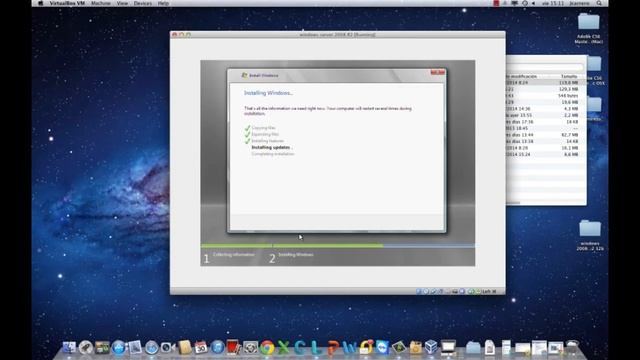The height and width of the screenshot is (360, 640).
Task: Open the Calendar app in the dock
Action: [x=201, y=347]
